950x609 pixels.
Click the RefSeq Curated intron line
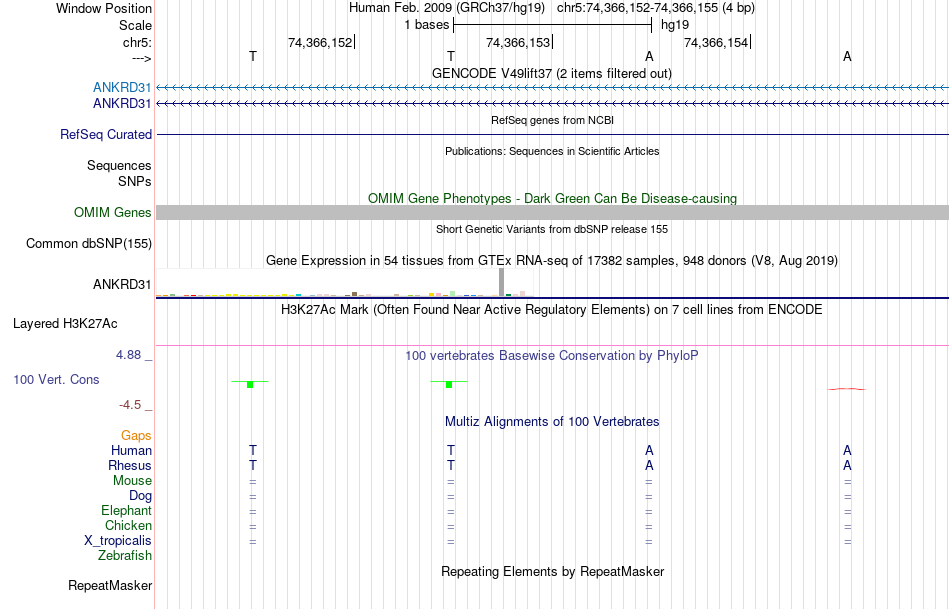point(552,134)
